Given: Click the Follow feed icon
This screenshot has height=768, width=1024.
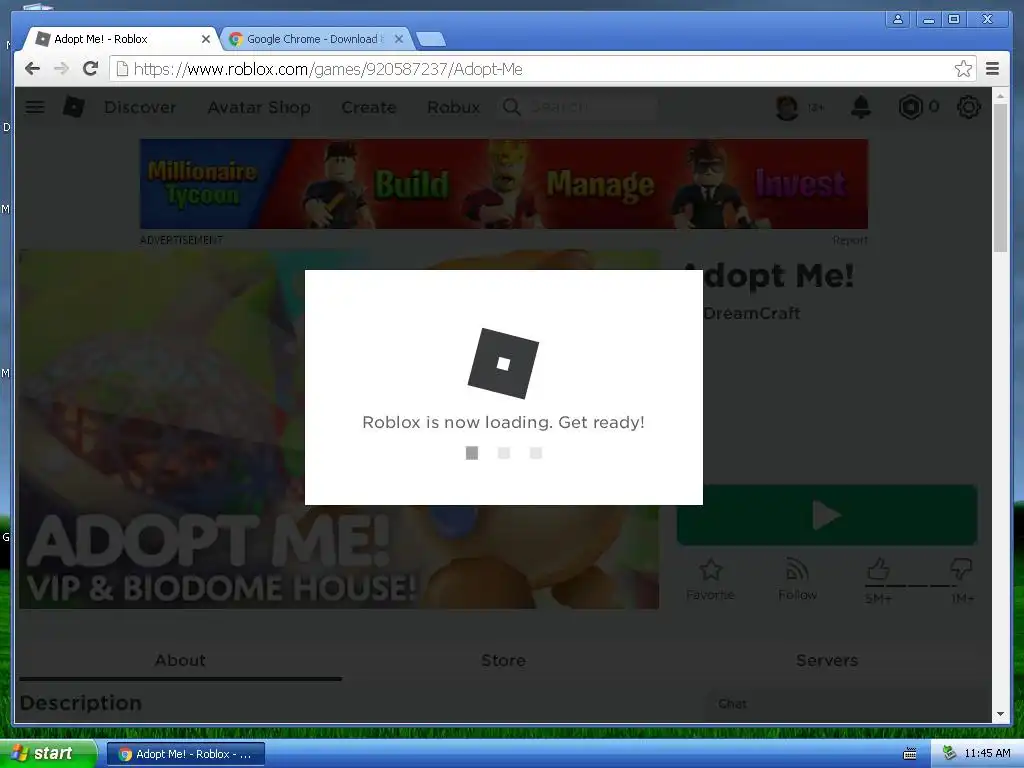Looking at the screenshot, I should [x=797, y=569].
